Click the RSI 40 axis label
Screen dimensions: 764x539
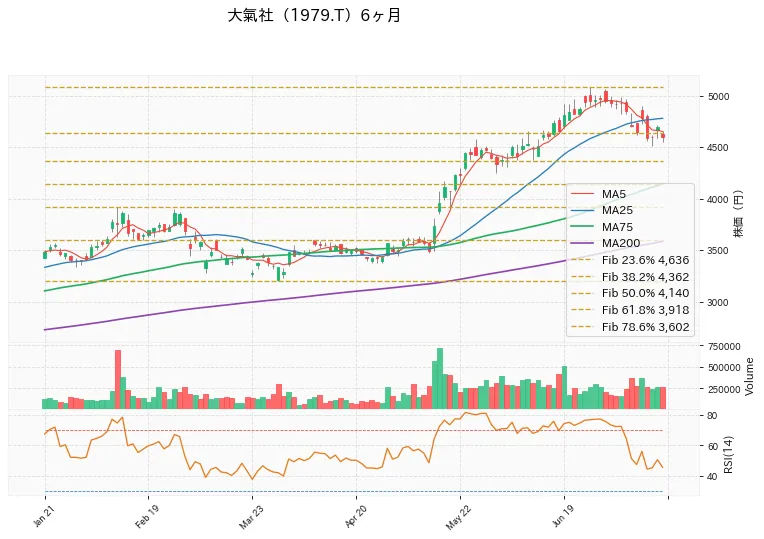click(x=712, y=476)
